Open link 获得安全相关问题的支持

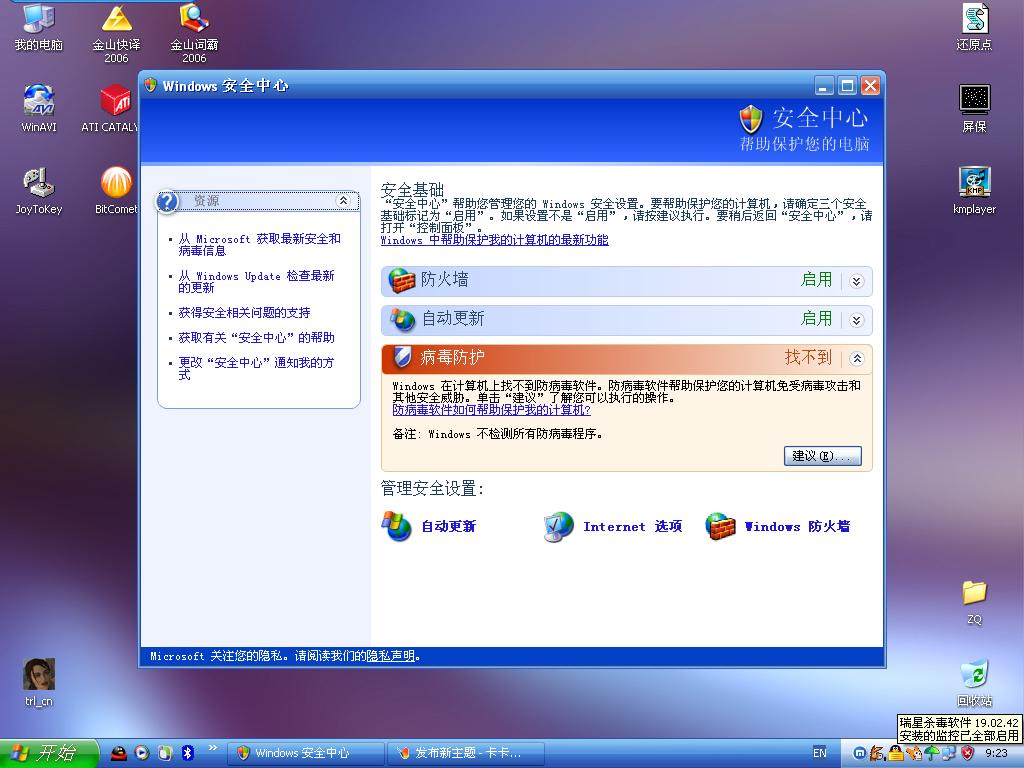click(244, 313)
